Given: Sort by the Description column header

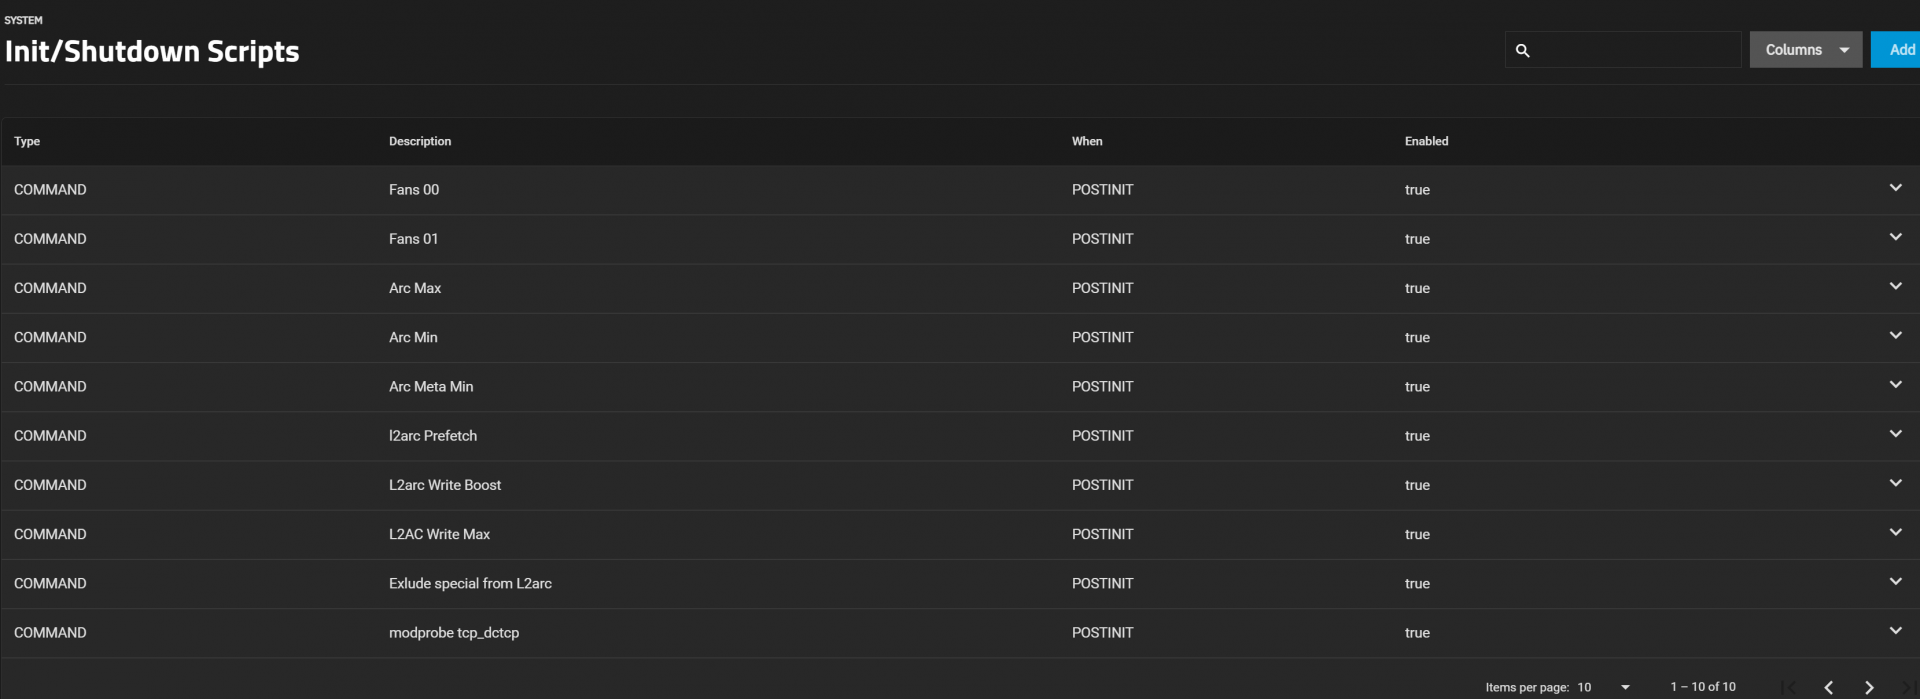Looking at the screenshot, I should click(420, 141).
